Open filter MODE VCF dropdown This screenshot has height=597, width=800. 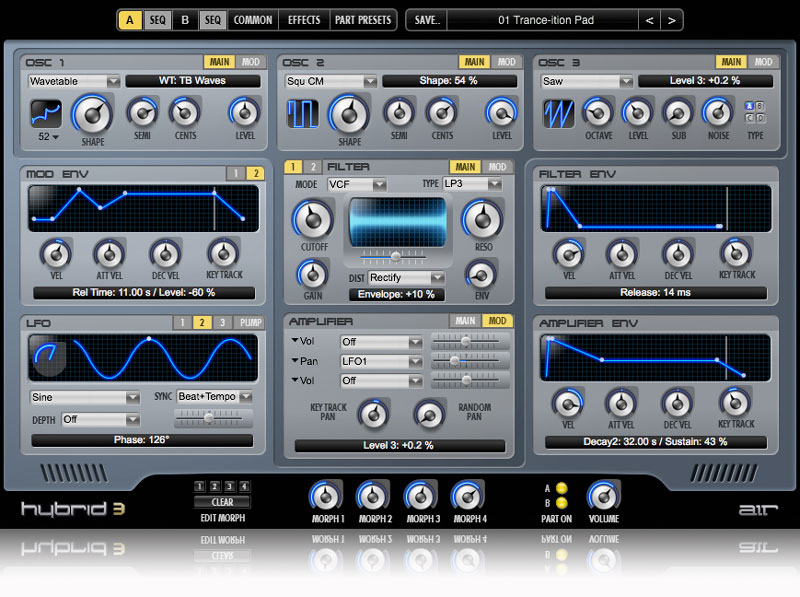pyautogui.click(x=357, y=184)
